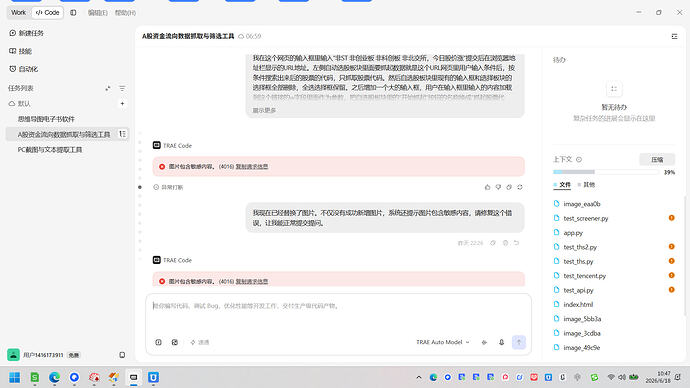Switch to Work mode

(x=18, y=13)
